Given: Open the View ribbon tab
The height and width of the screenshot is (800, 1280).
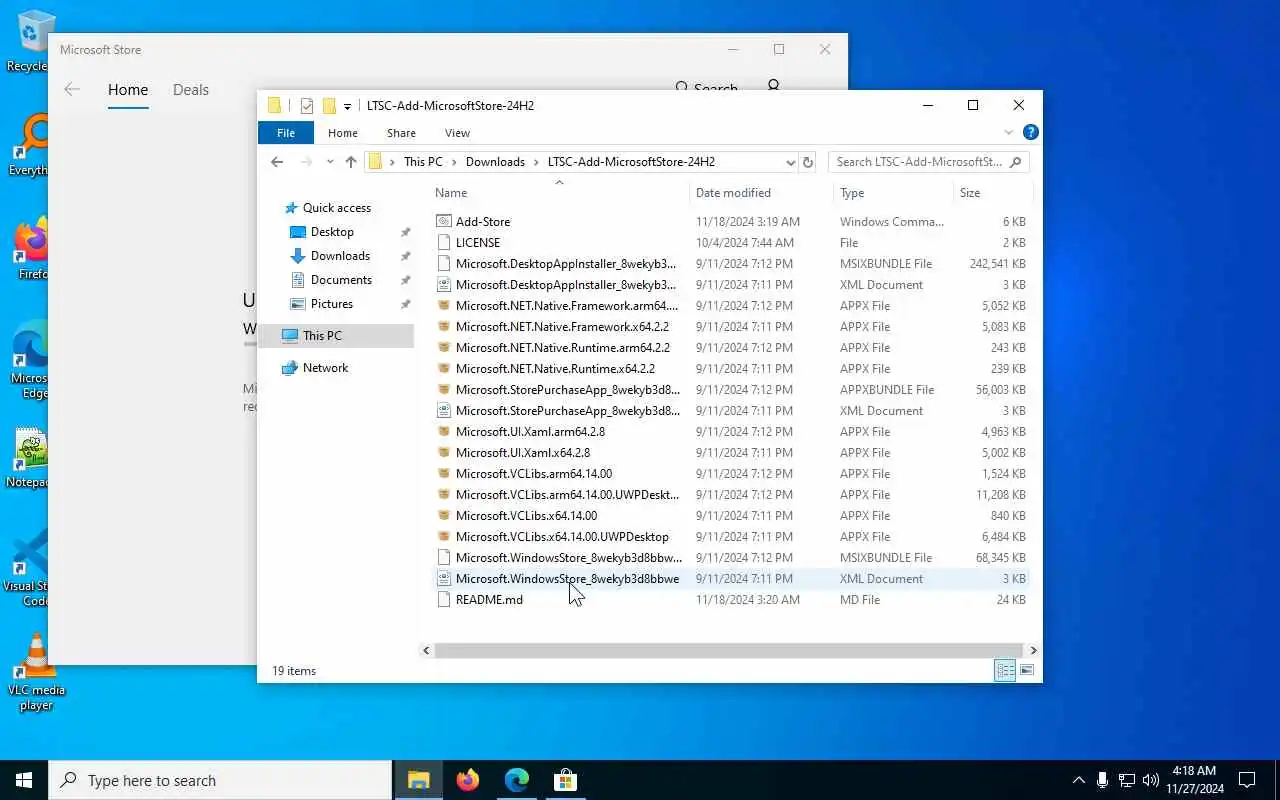Looking at the screenshot, I should (457, 132).
